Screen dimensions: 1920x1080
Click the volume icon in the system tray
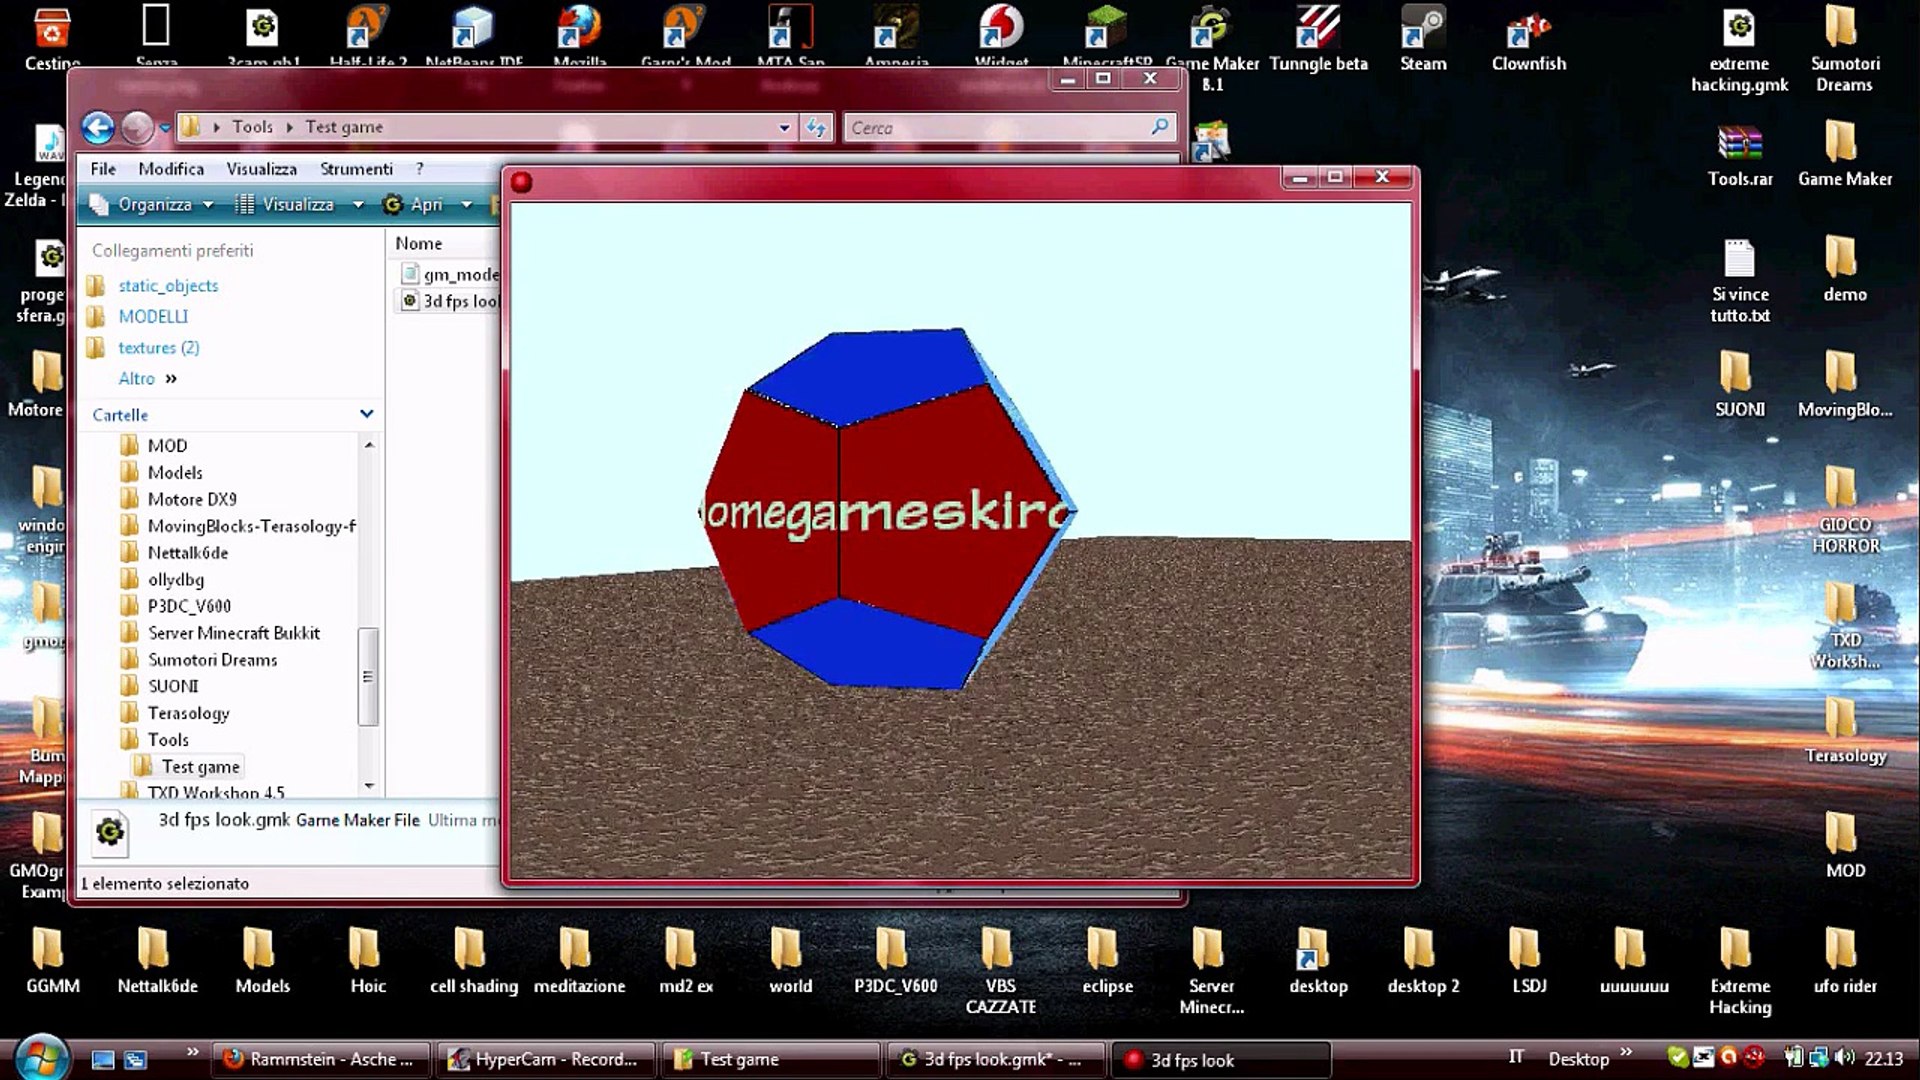[1845, 1057]
